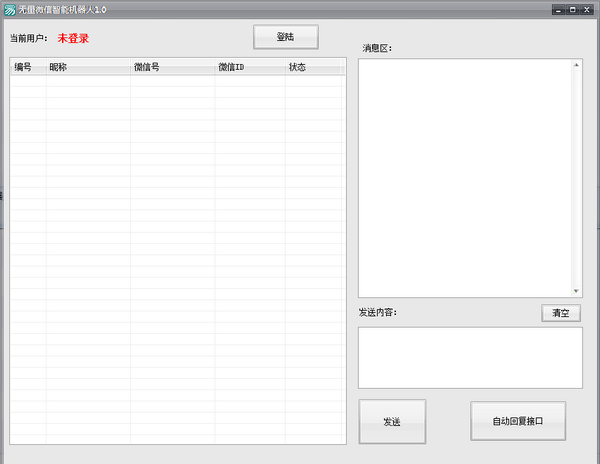Maximize the robot application window

tap(572, 10)
